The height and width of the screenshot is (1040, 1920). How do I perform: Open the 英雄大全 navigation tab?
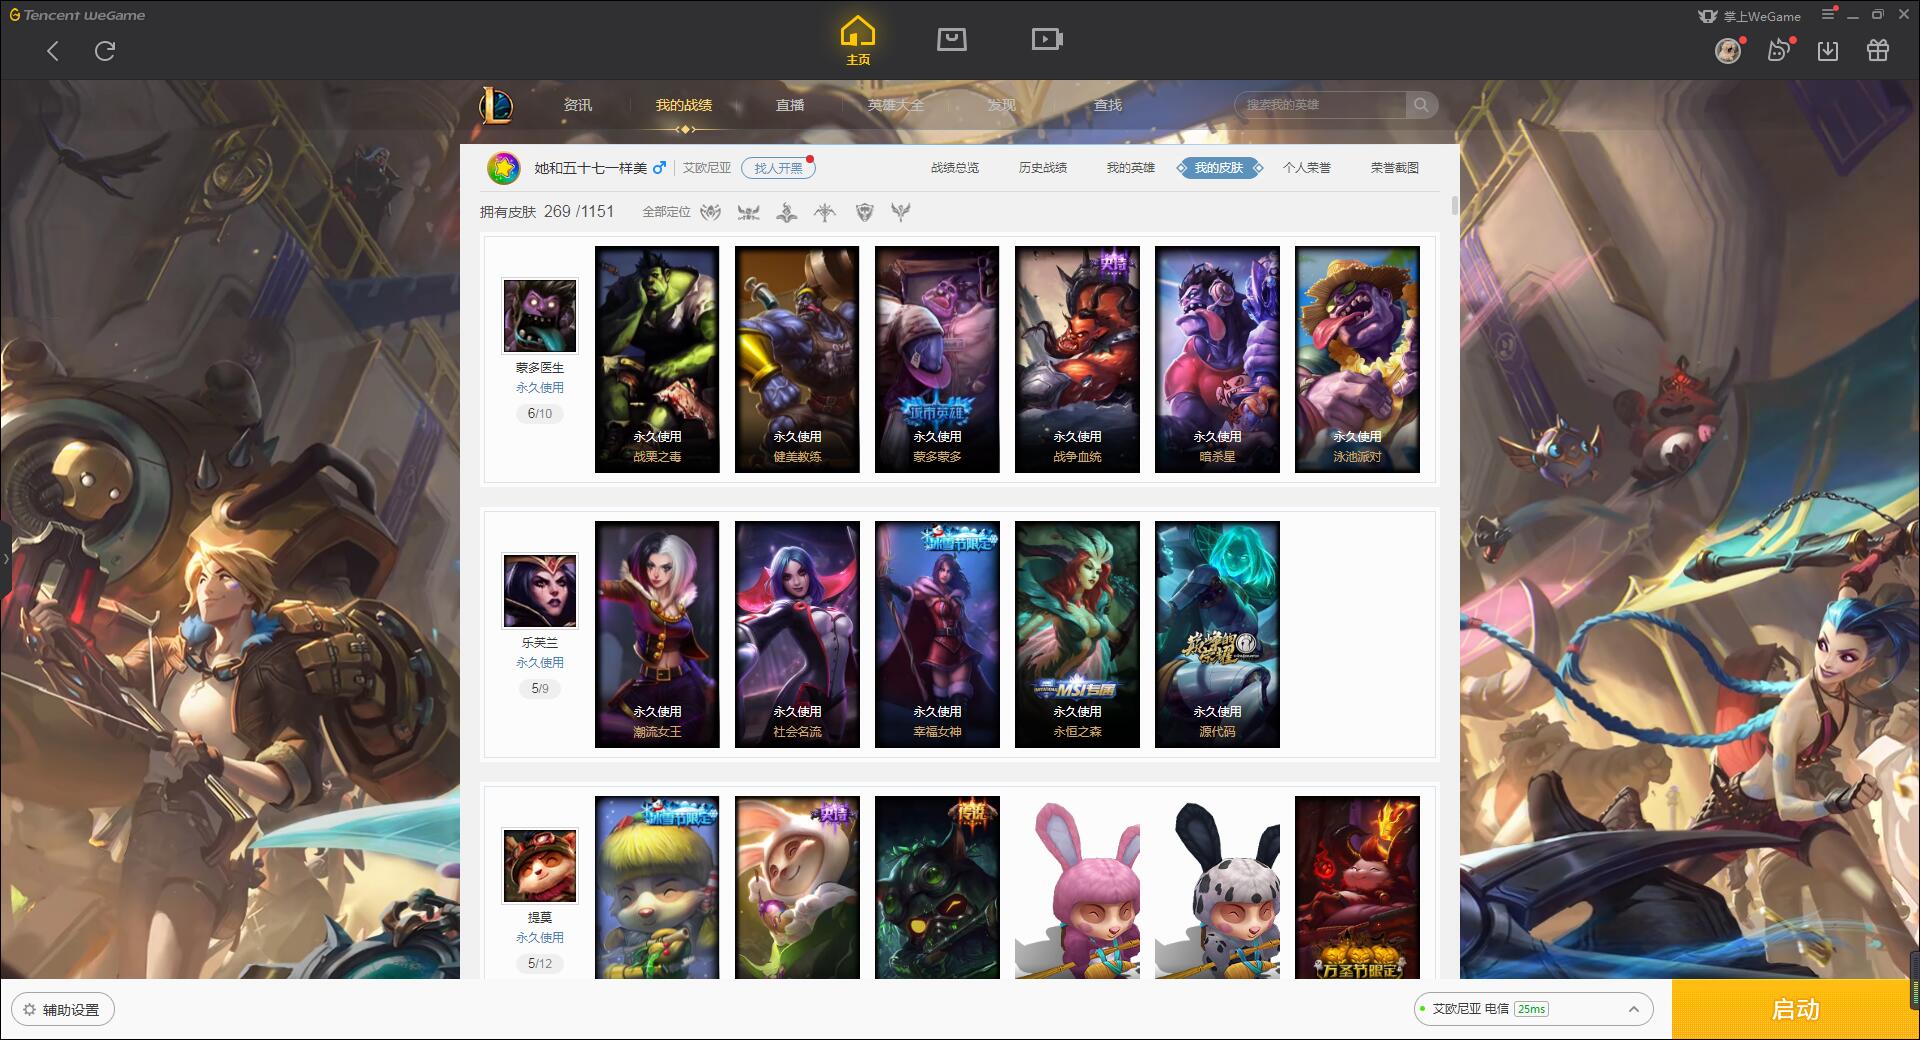coord(896,105)
